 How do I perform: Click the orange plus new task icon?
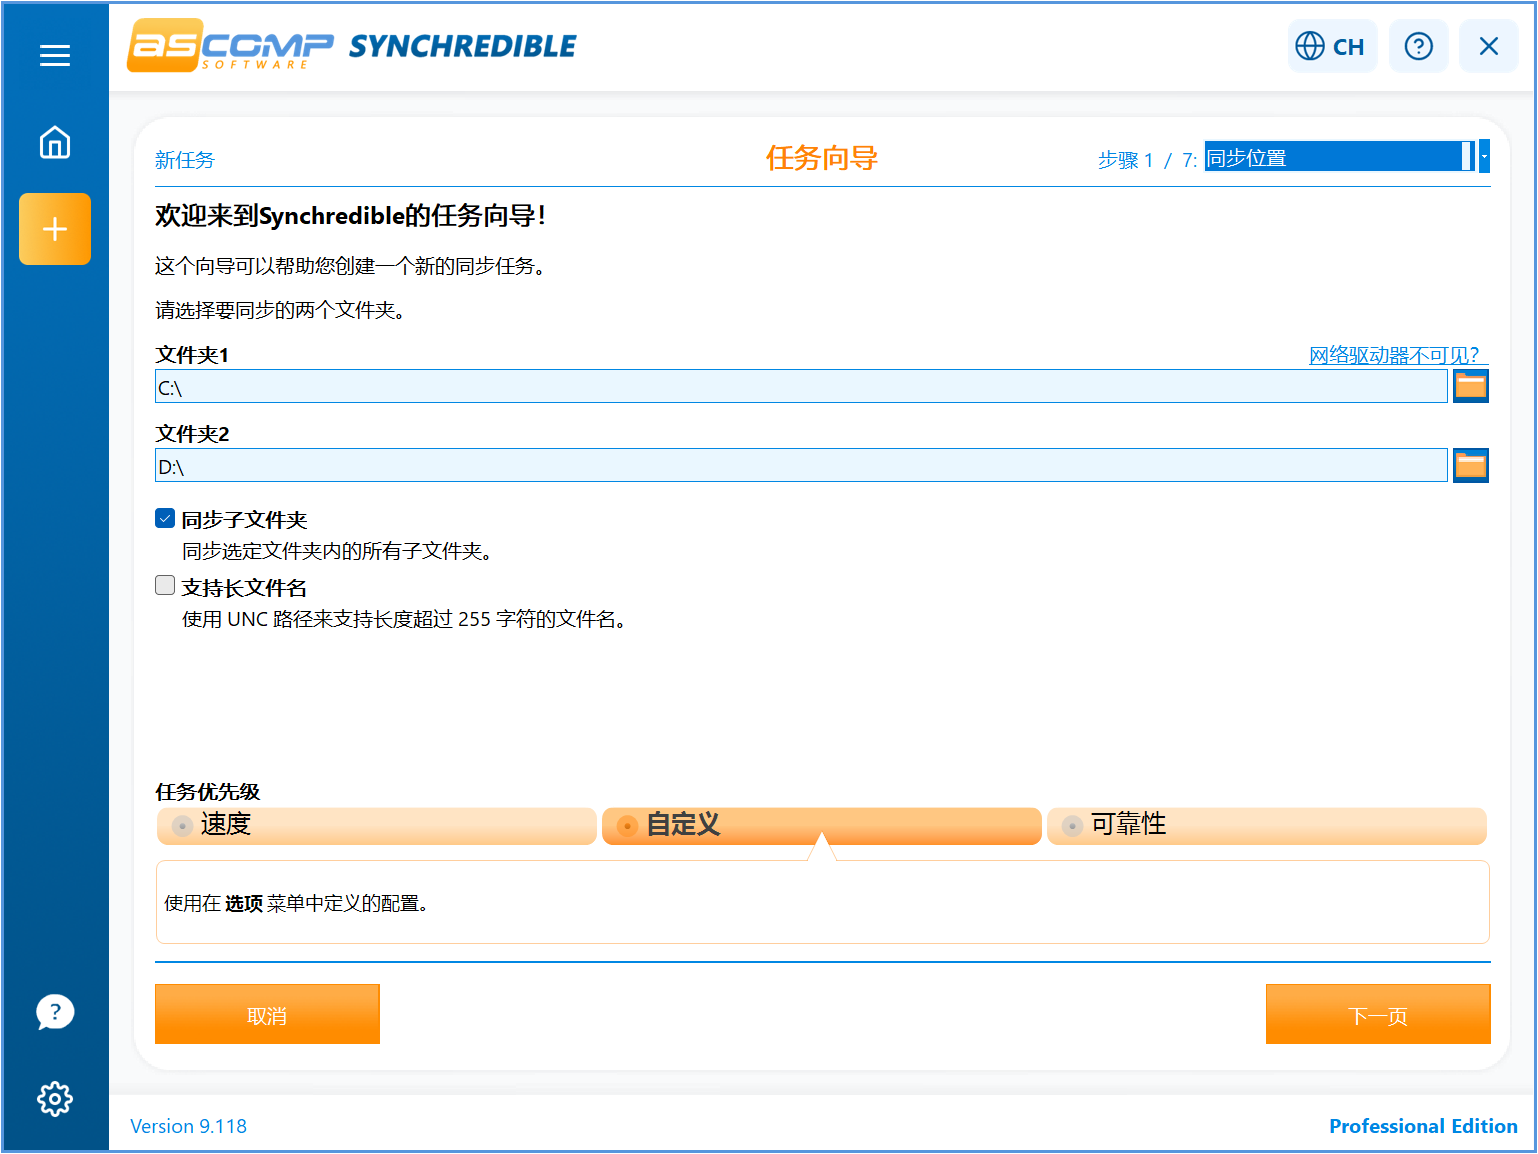tap(55, 229)
